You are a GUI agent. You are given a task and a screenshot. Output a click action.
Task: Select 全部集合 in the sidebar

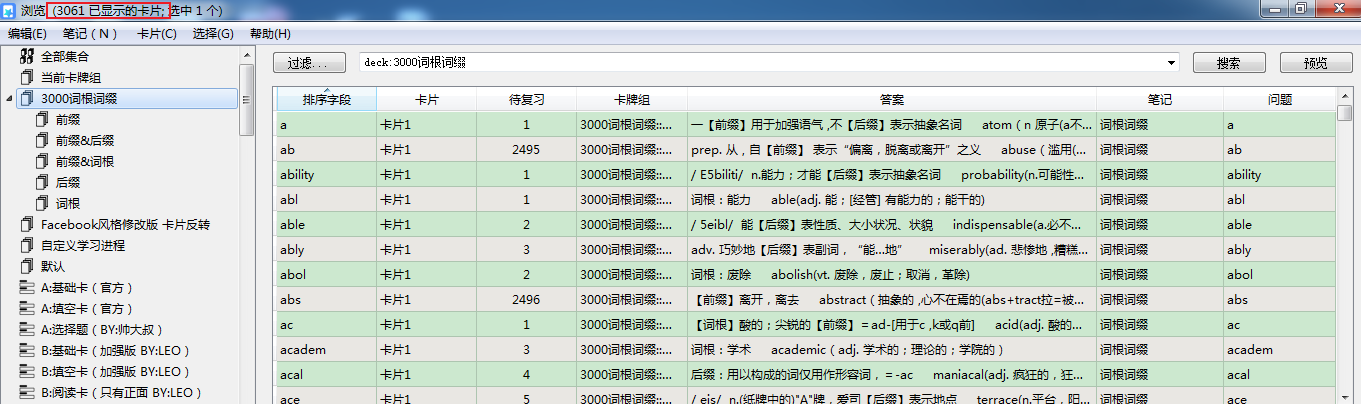65,56
